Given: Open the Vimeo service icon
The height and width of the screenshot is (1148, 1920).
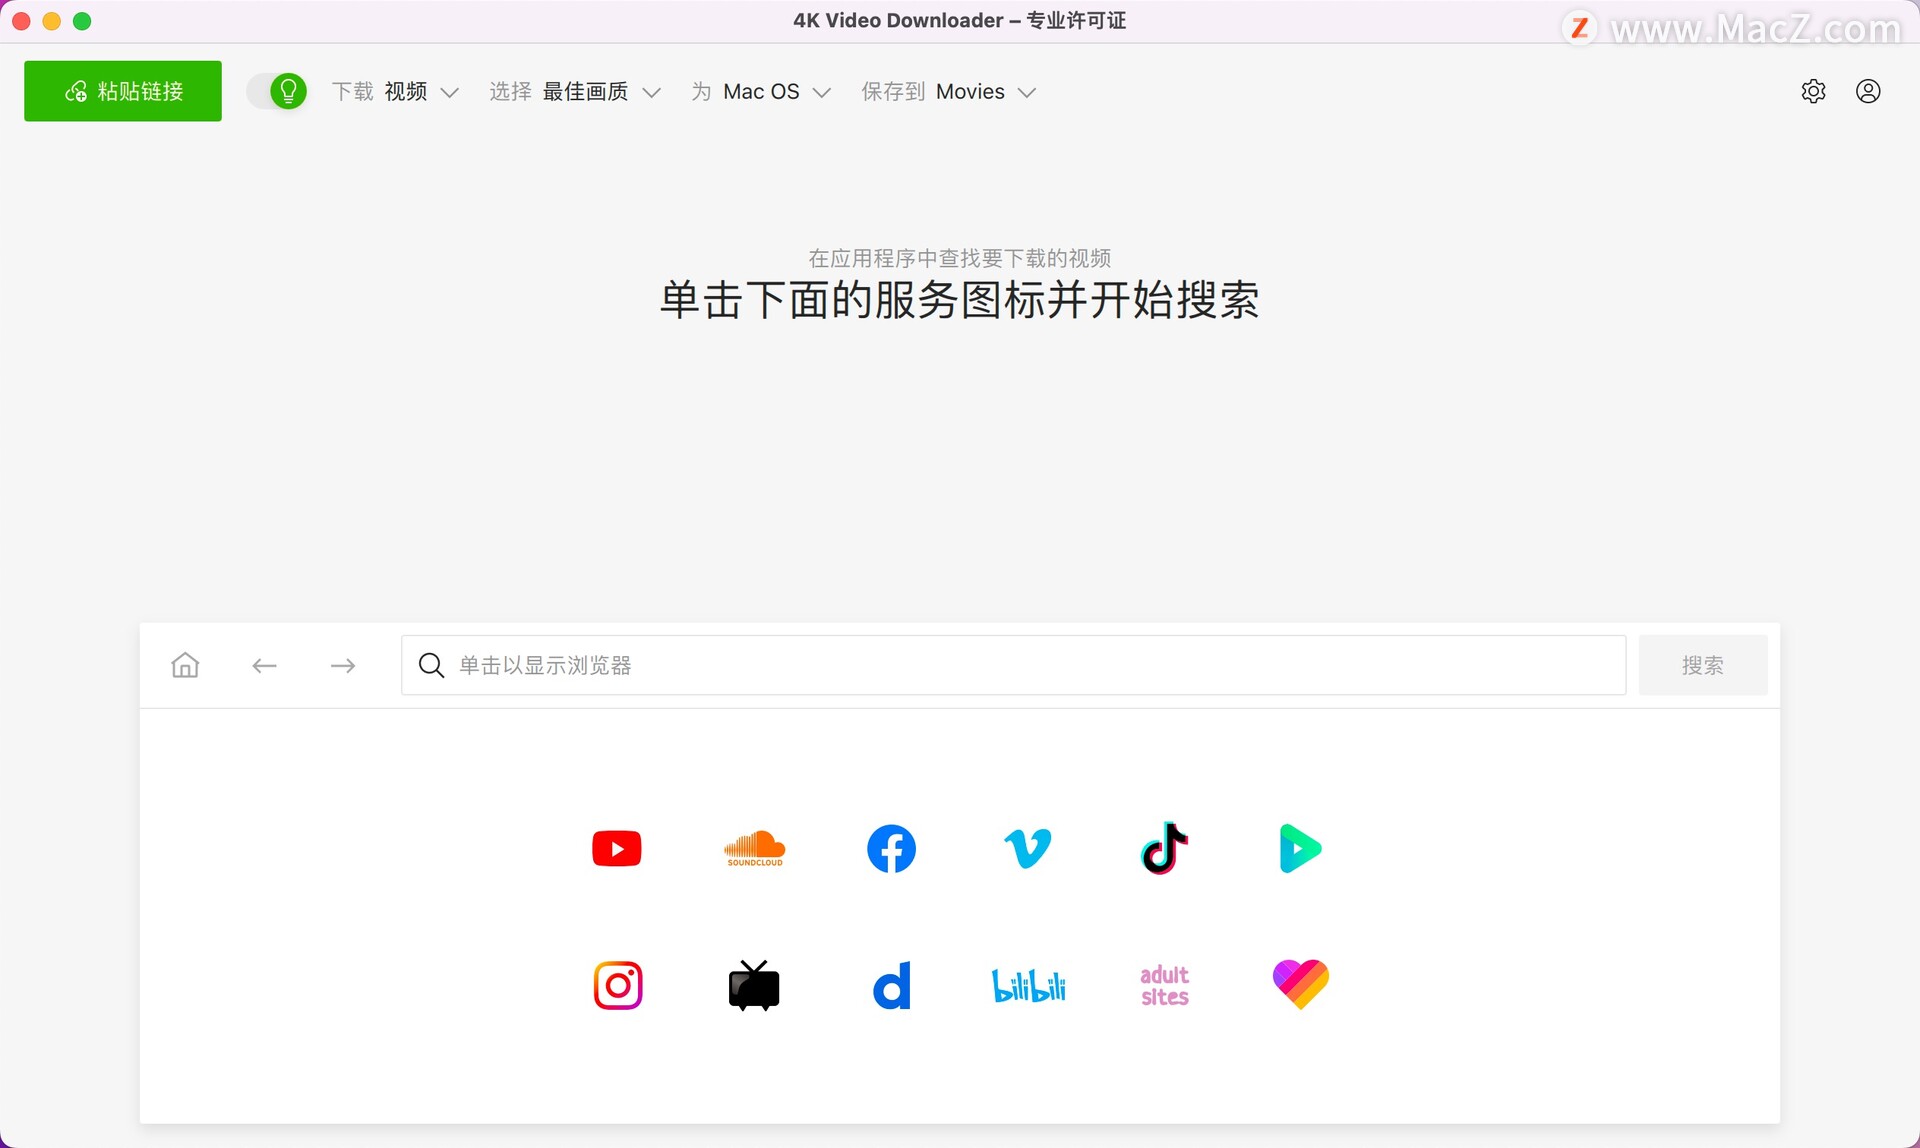Looking at the screenshot, I should click(1028, 848).
